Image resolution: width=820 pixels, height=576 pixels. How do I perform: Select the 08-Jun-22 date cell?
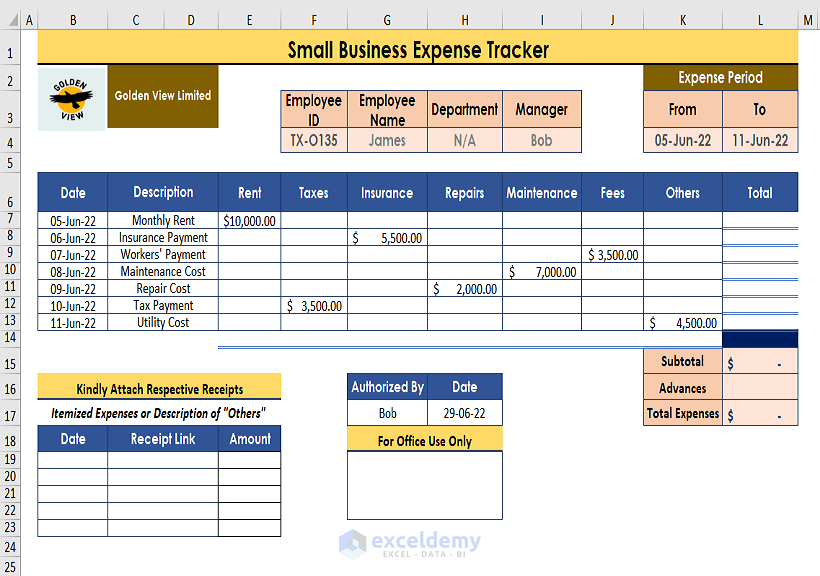point(73,272)
